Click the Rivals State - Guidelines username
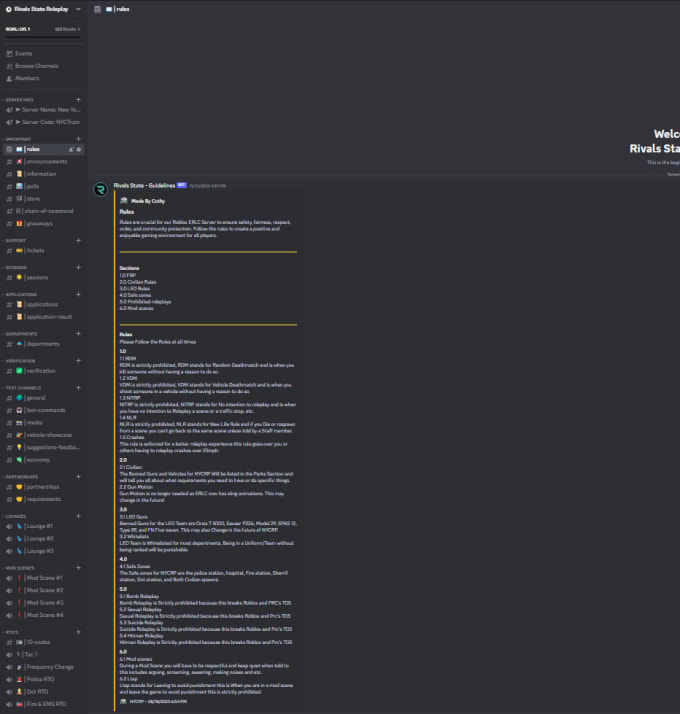This screenshot has width=680, height=714. point(144,185)
